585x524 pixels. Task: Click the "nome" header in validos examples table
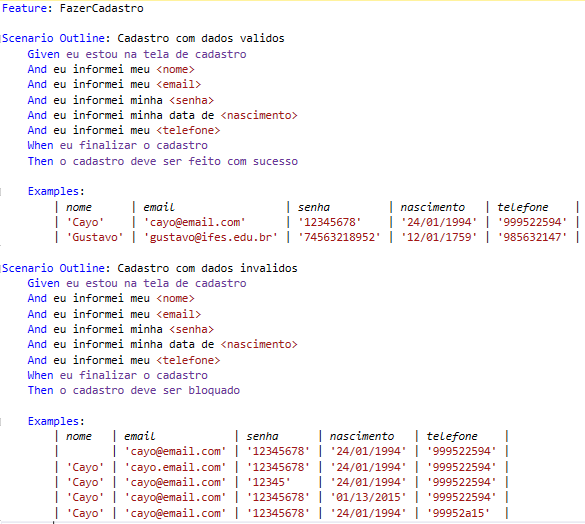click(x=79, y=208)
